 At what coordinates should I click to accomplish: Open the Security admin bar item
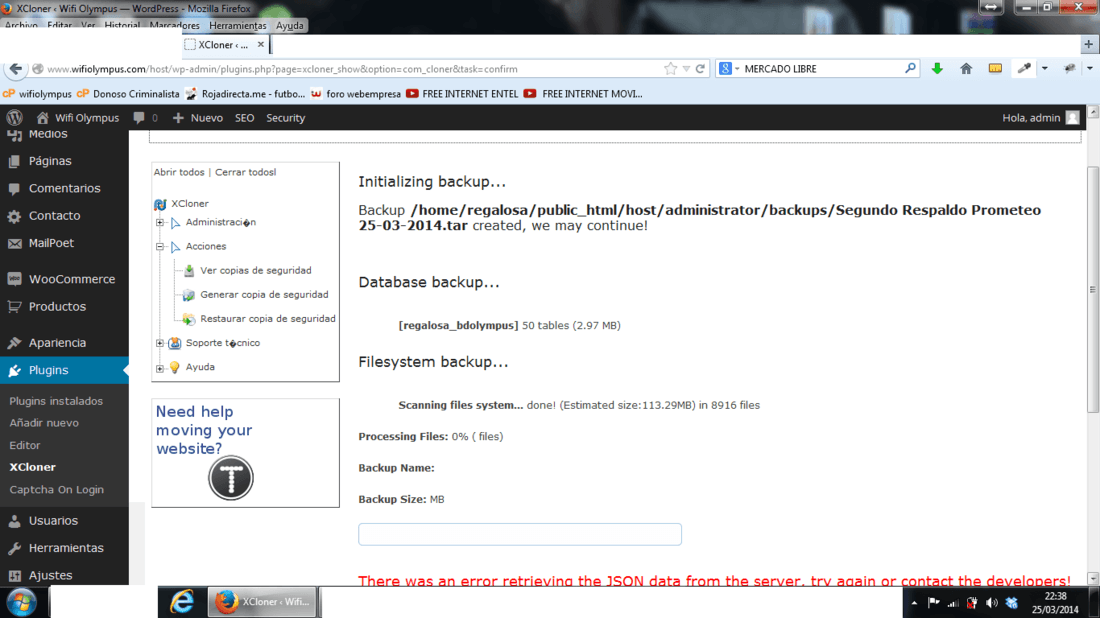pos(286,118)
